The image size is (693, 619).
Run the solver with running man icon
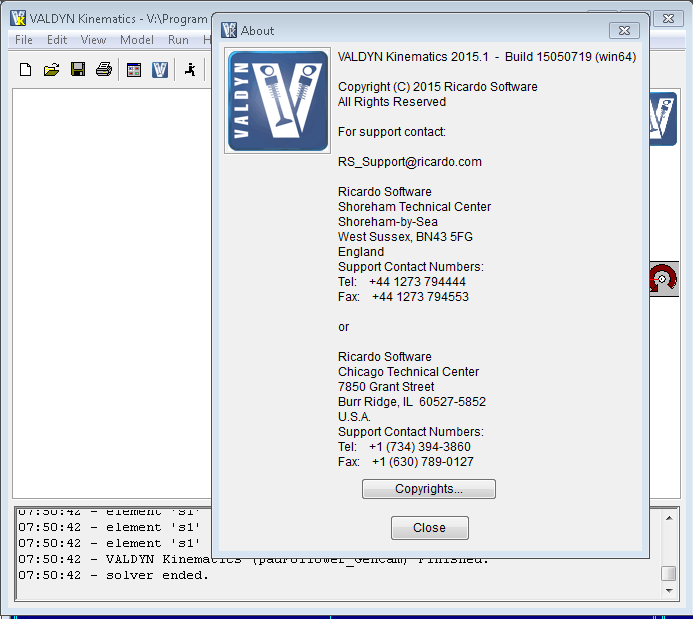pyautogui.click(x=190, y=69)
